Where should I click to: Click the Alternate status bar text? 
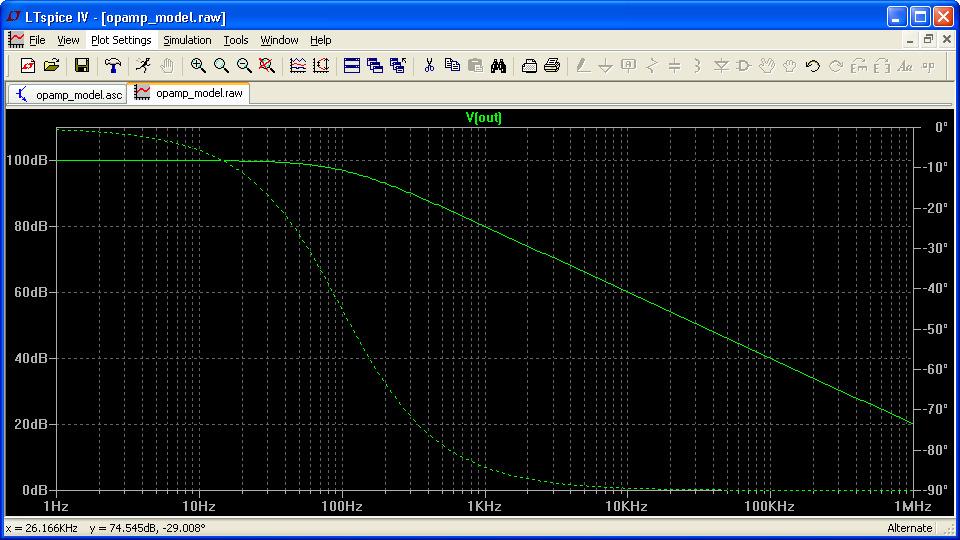coord(910,528)
